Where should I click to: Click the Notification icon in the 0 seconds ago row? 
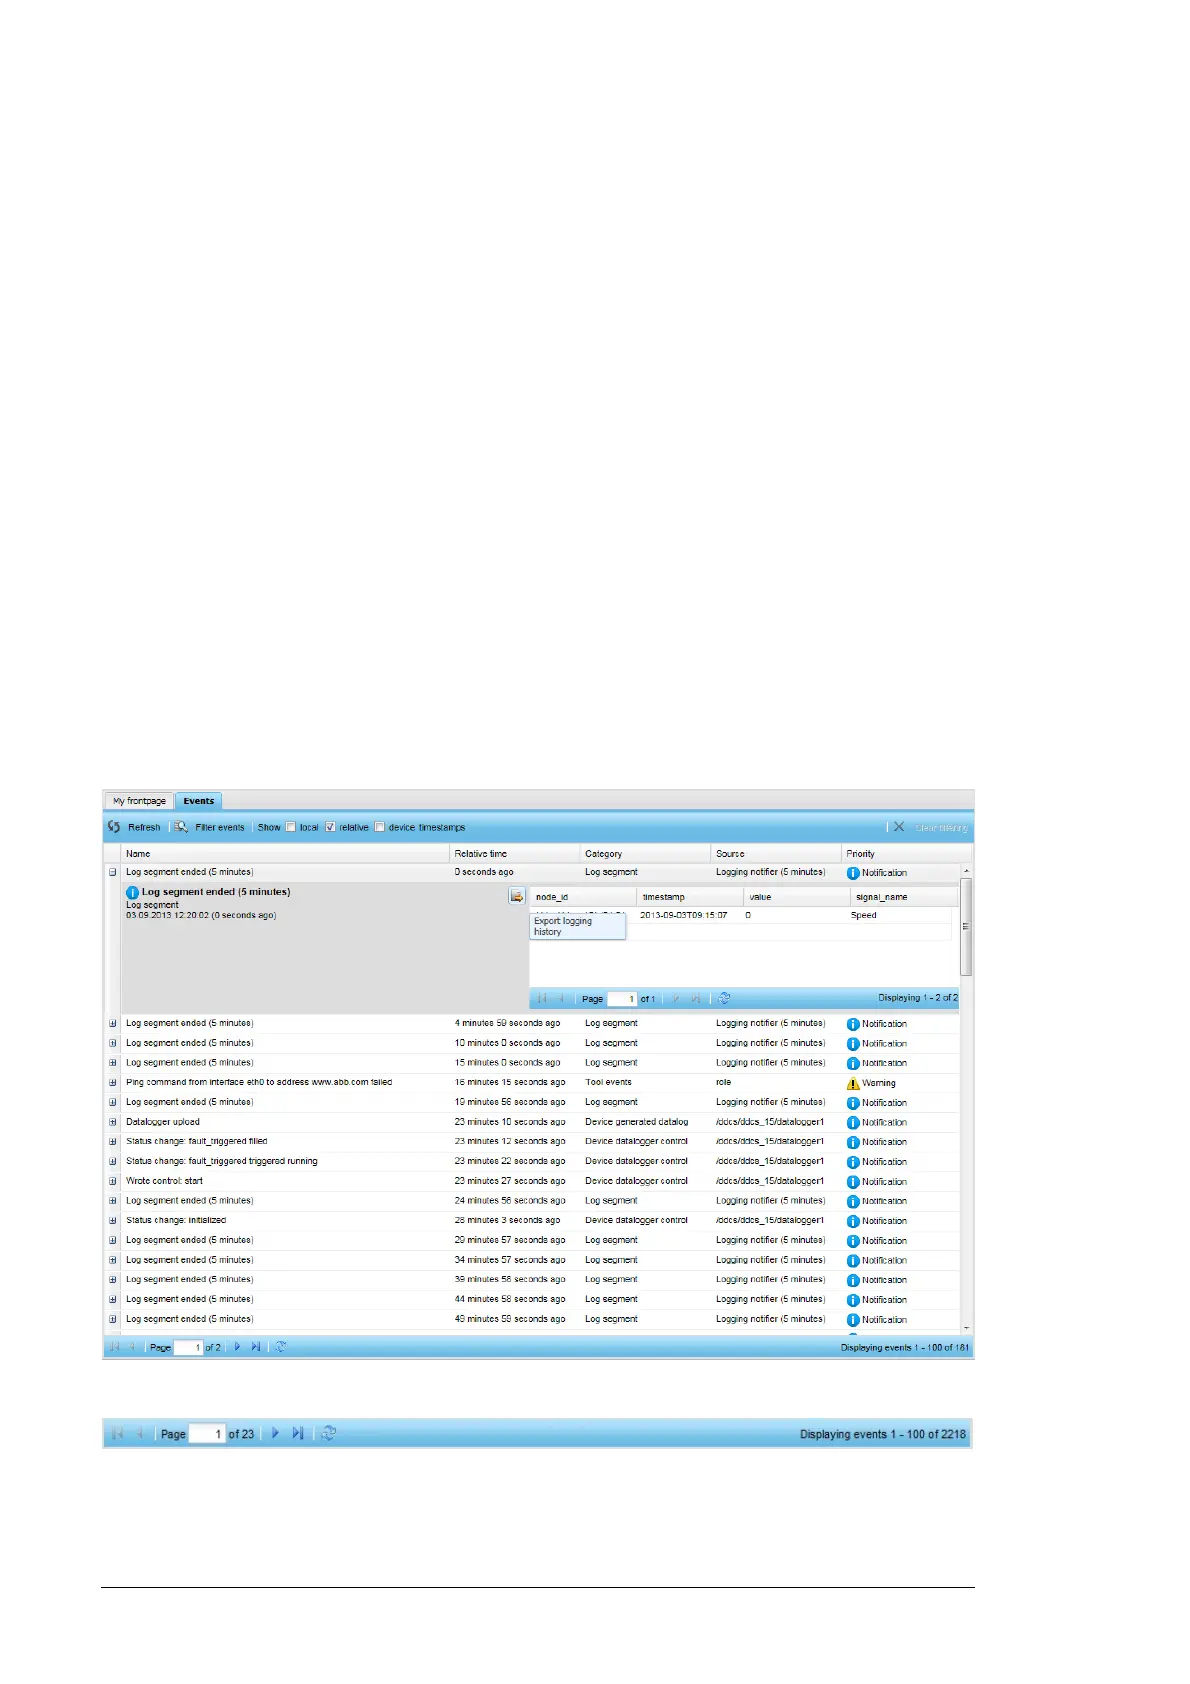click(853, 873)
